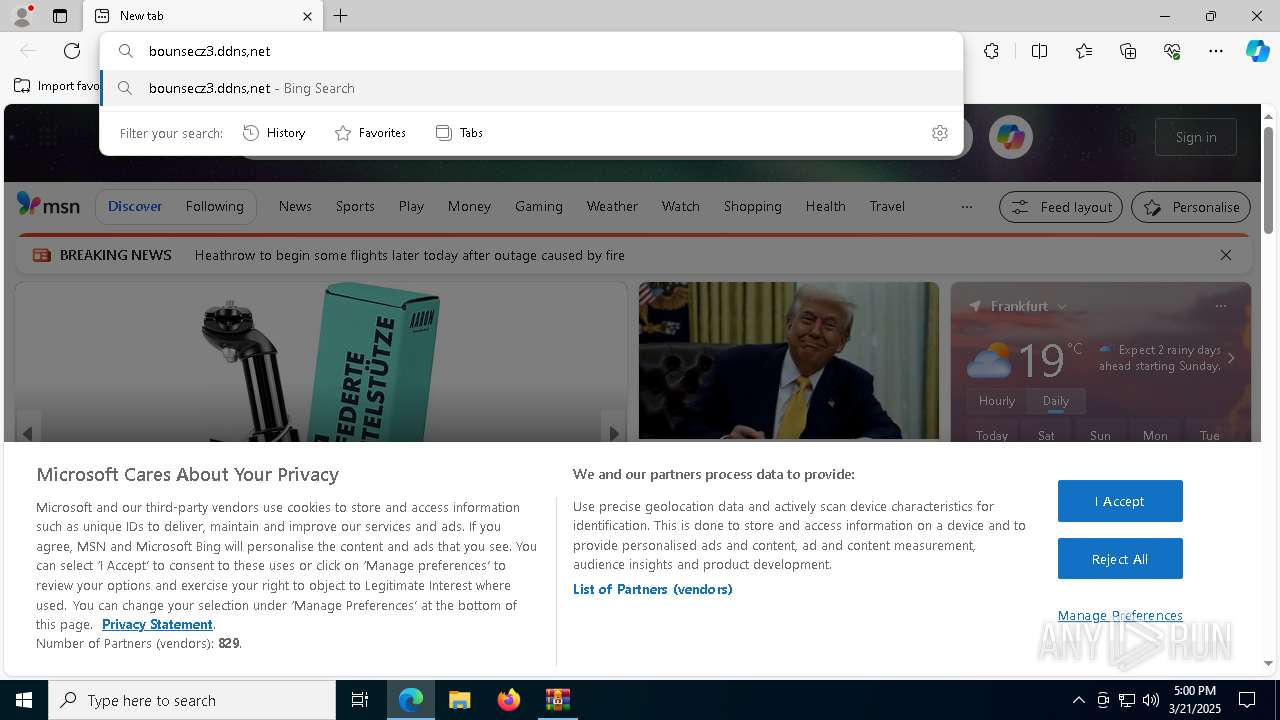Open the Feed layout button

pos(1061,207)
